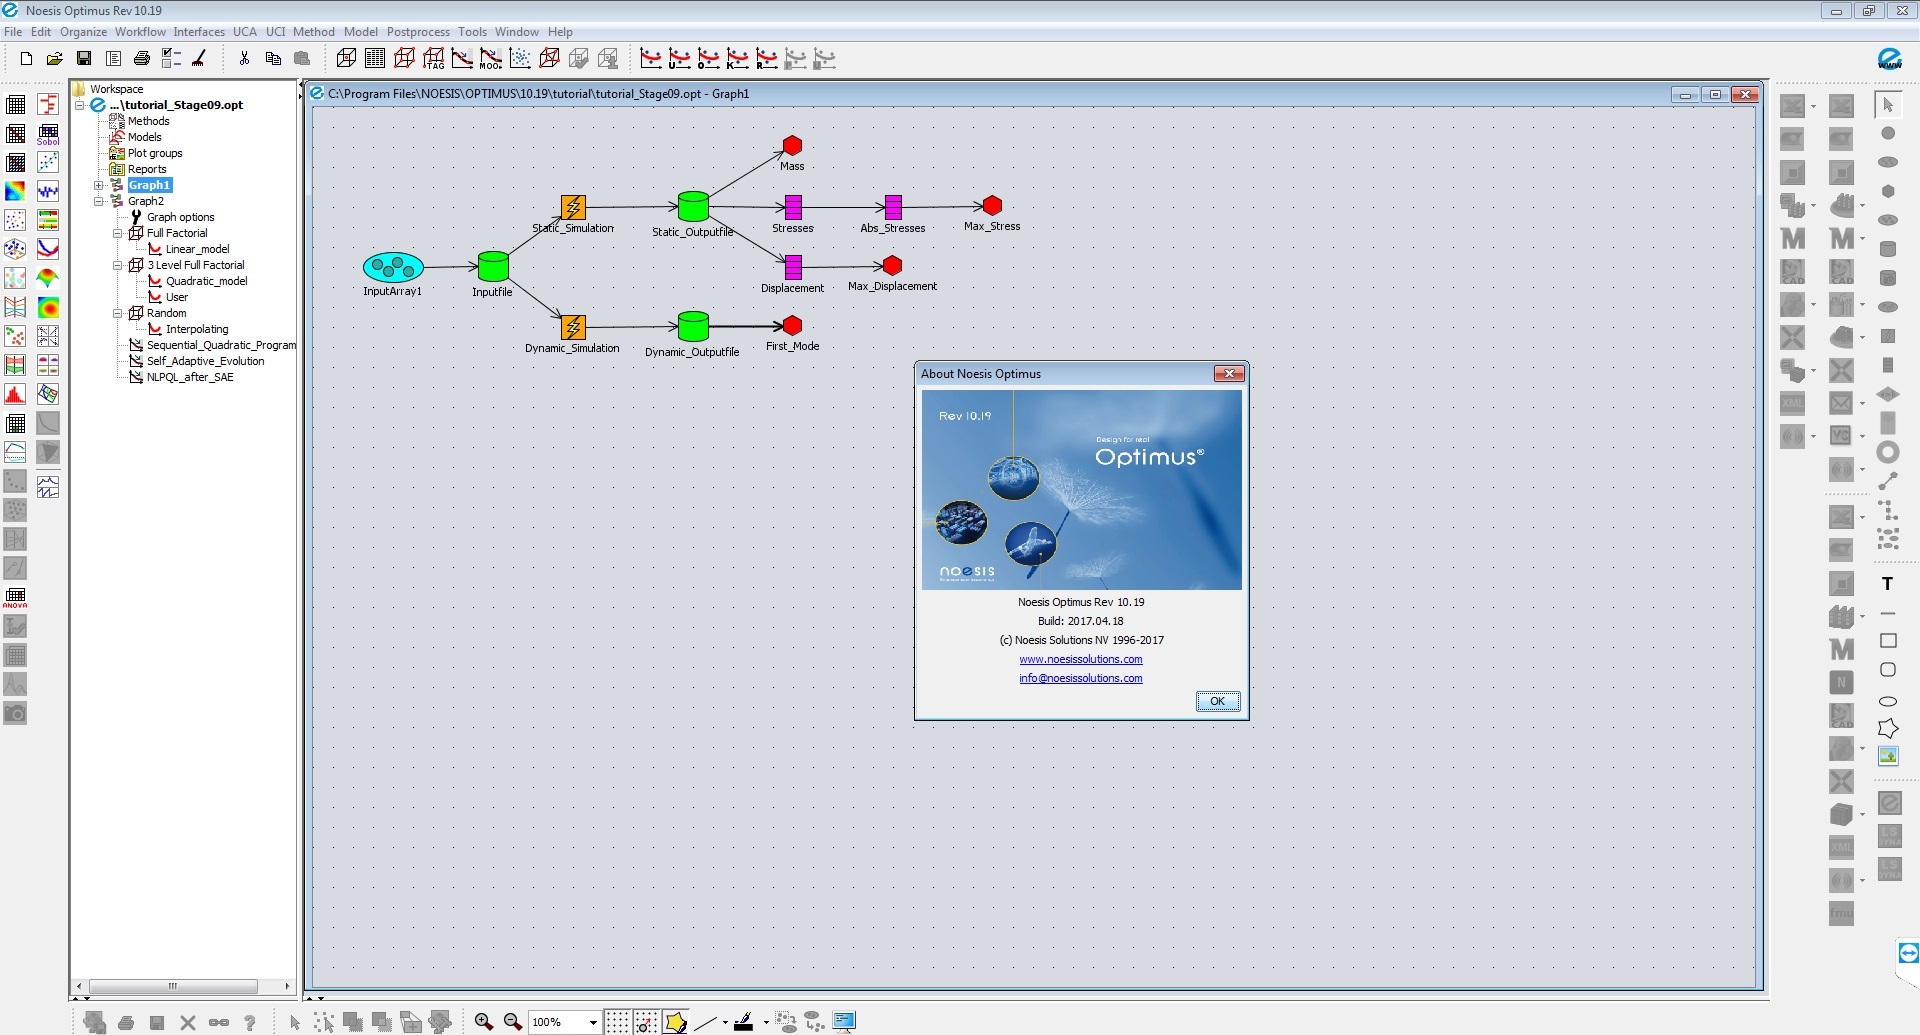Click the Max_Stress output node
The height and width of the screenshot is (1035, 1920).
coord(992,205)
